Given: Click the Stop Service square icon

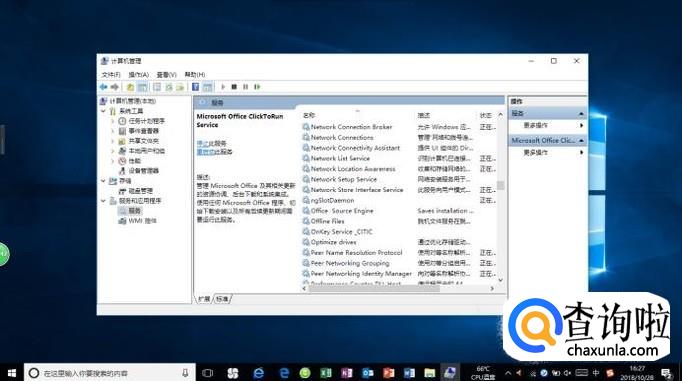Looking at the screenshot, I should coord(234,87).
